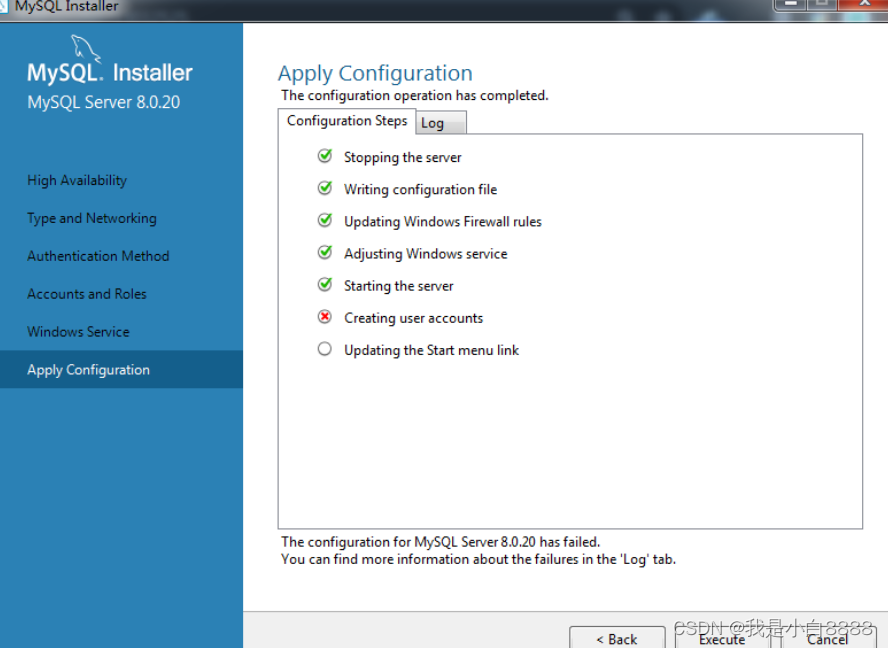Click the checkmark beside Starting the server

(x=324, y=285)
